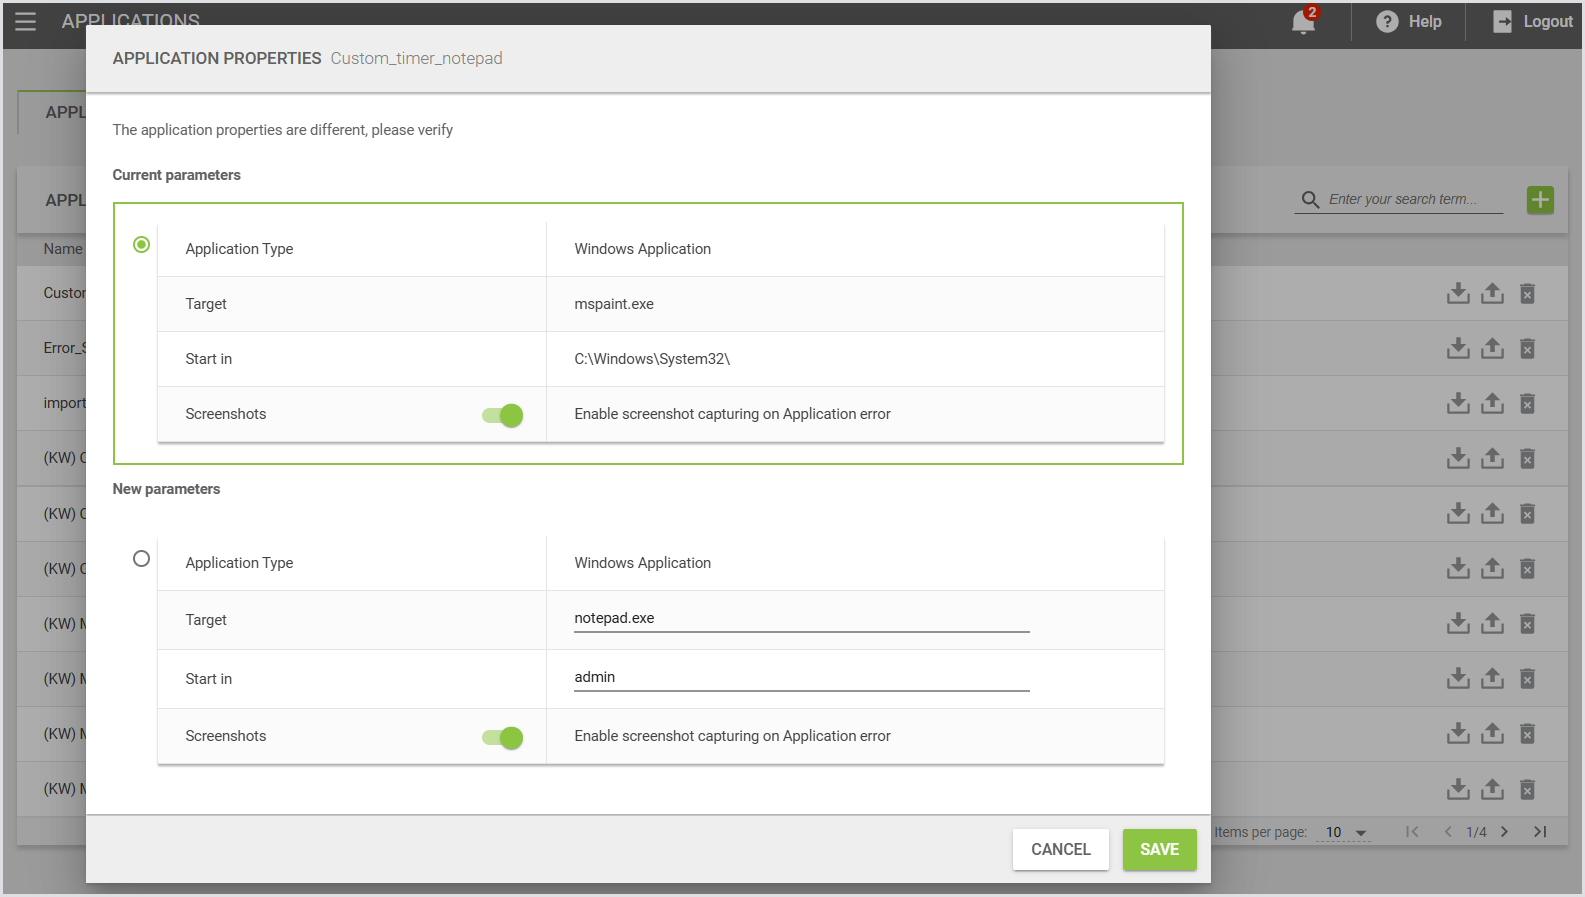Open the hamburger navigation menu
1585x897 pixels.
(25, 21)
